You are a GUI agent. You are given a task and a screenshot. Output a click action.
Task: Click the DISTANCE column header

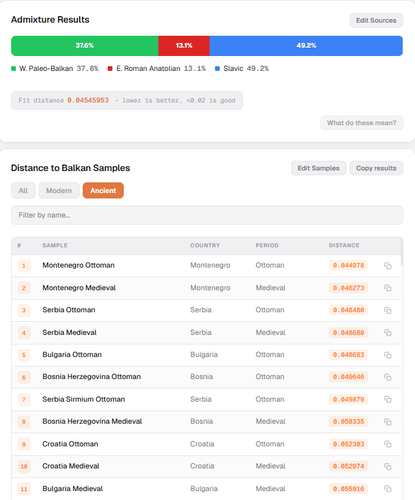click(x=344, y=245)
